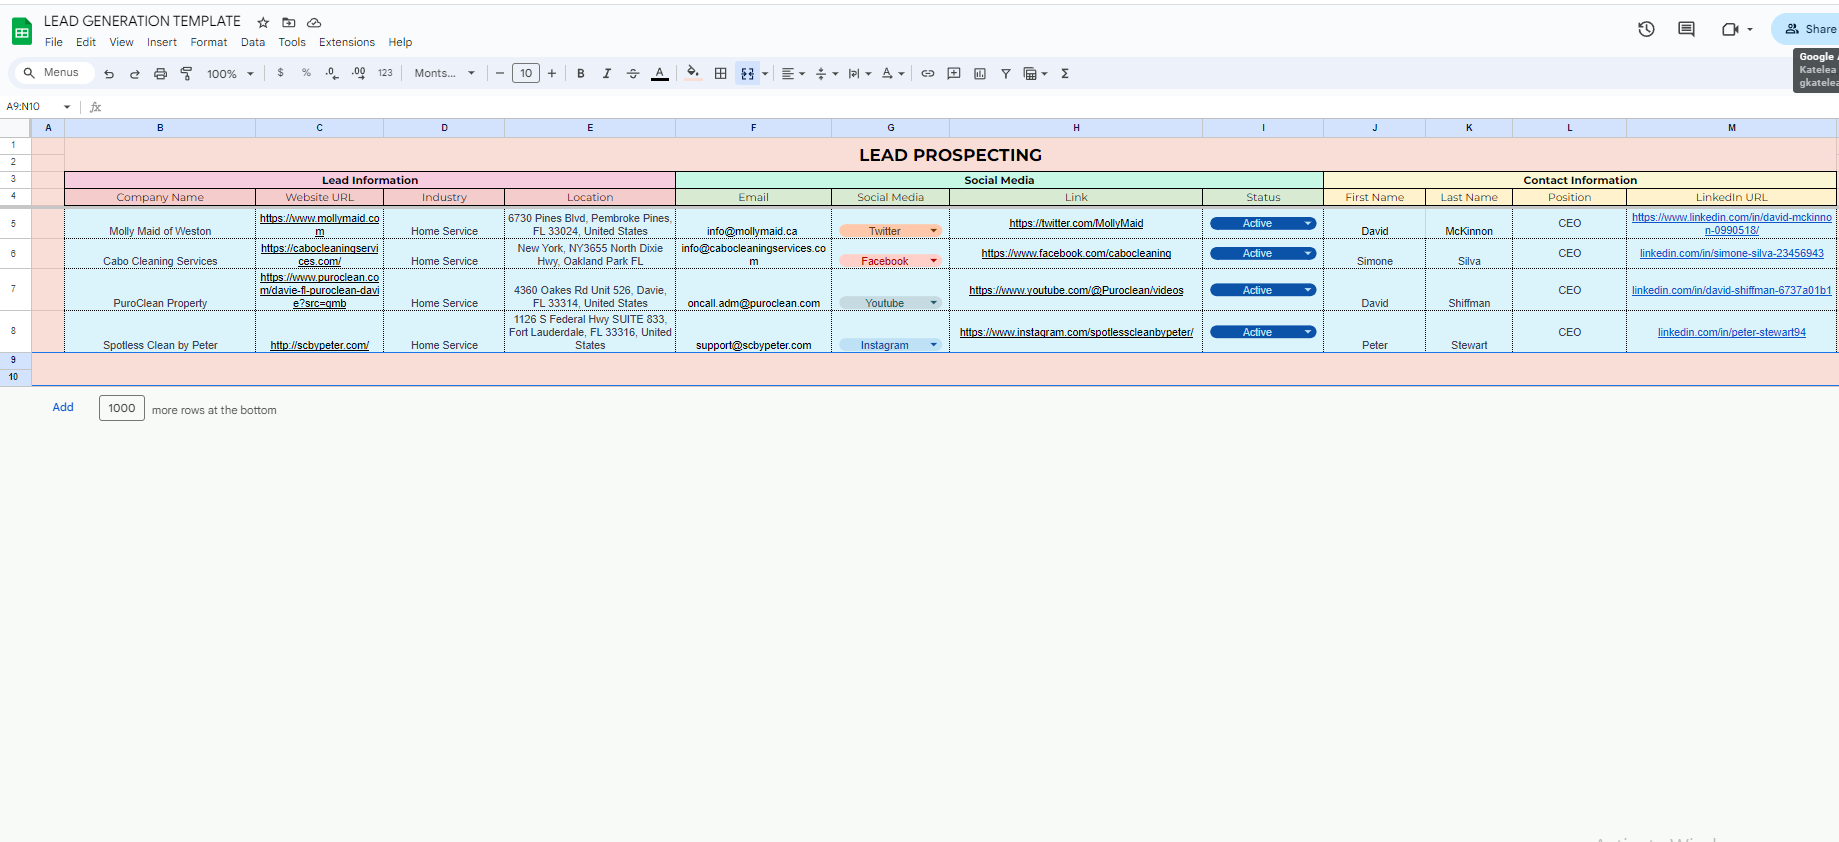Screen dimensions: 1839x842
Task: Open the Instagram social media chip dropdown
Action: click(x=934, y=345)
